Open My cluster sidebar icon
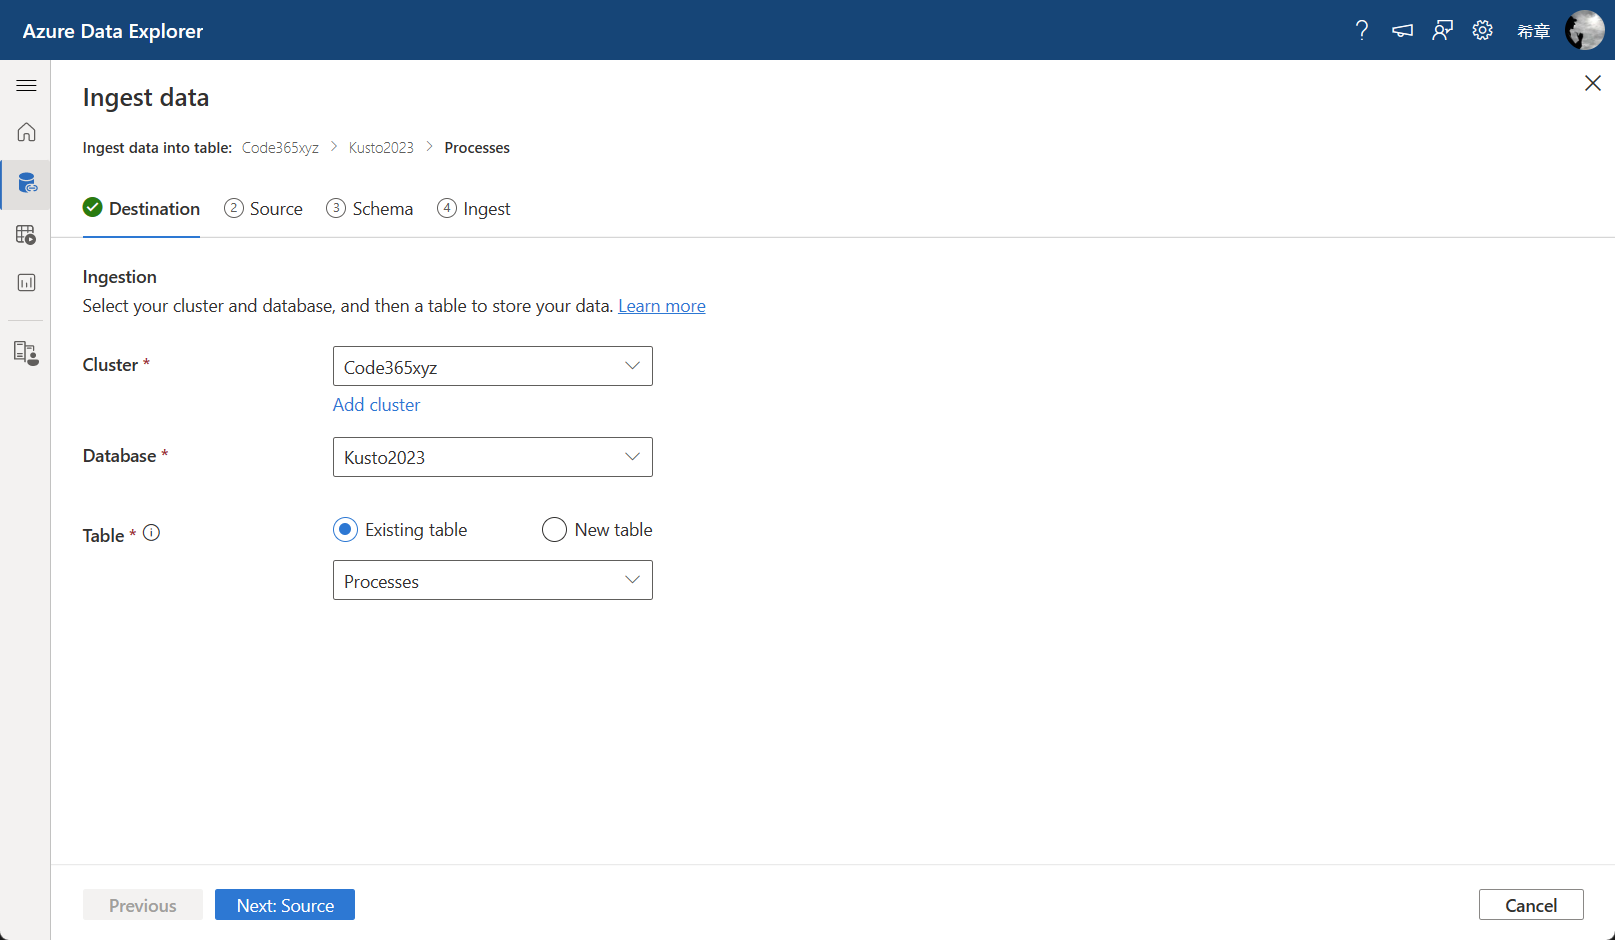Screen dimensions: 1615x940 (26, 353)
